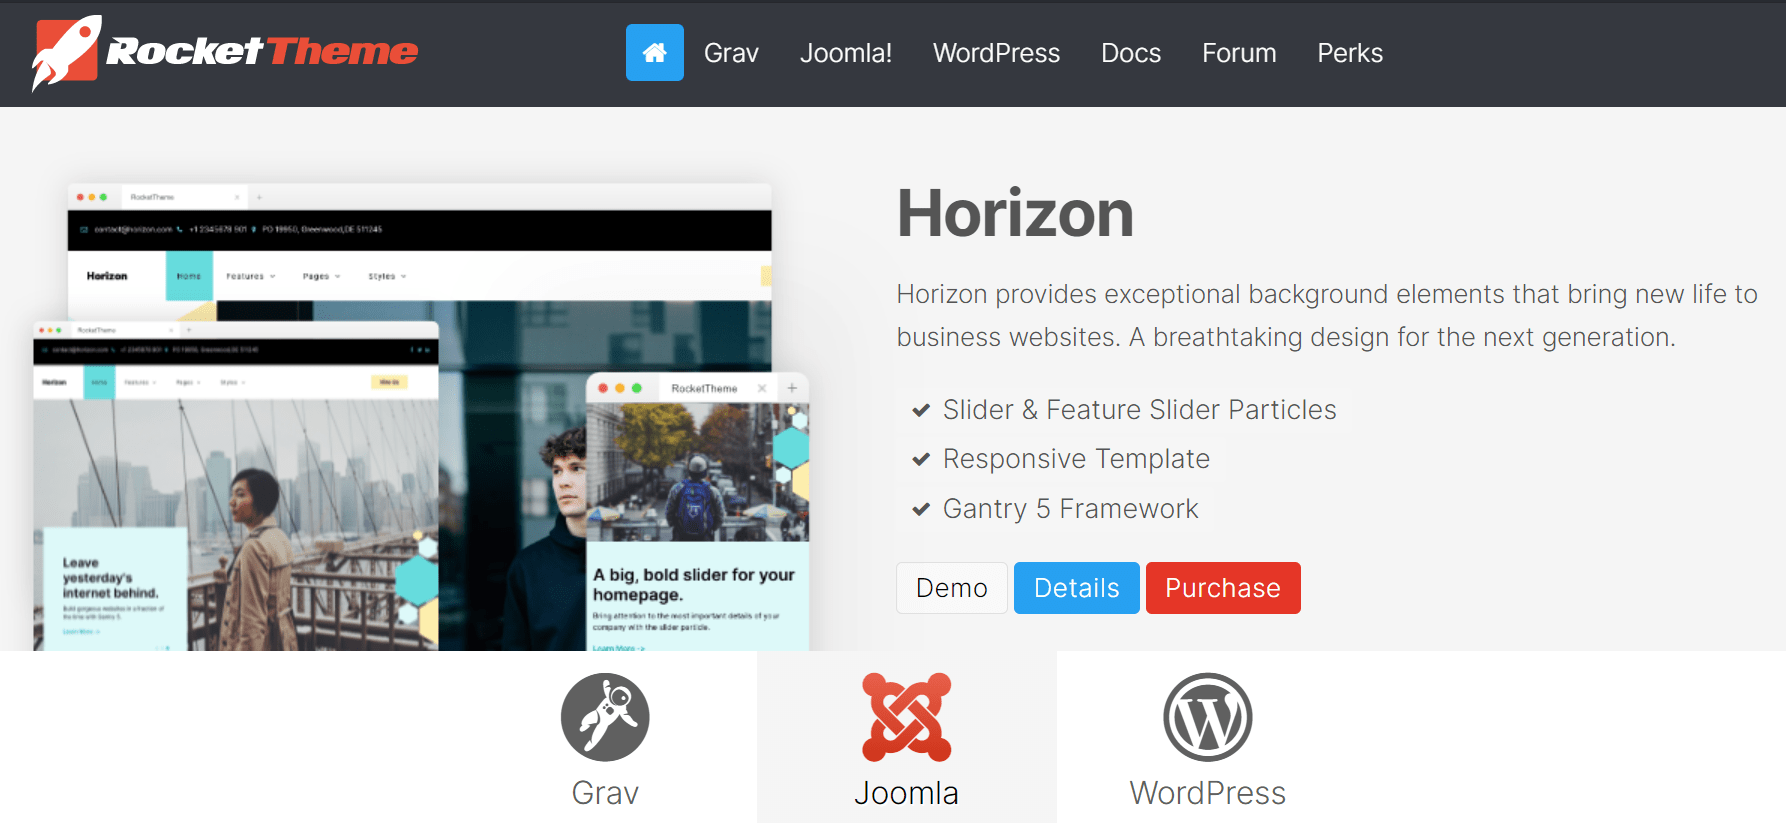
Task: Click the "Slider & Feature Slider Particles" text
Action: pyautogui.click(x=1139, y=410)
